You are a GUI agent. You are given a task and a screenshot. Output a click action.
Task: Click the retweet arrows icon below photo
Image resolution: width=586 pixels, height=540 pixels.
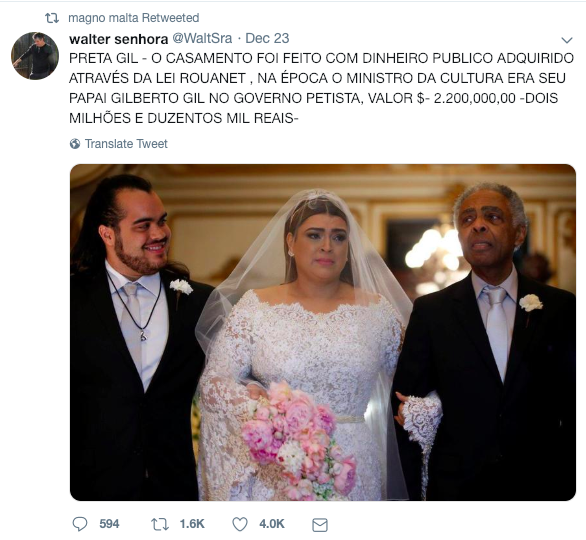160,524
